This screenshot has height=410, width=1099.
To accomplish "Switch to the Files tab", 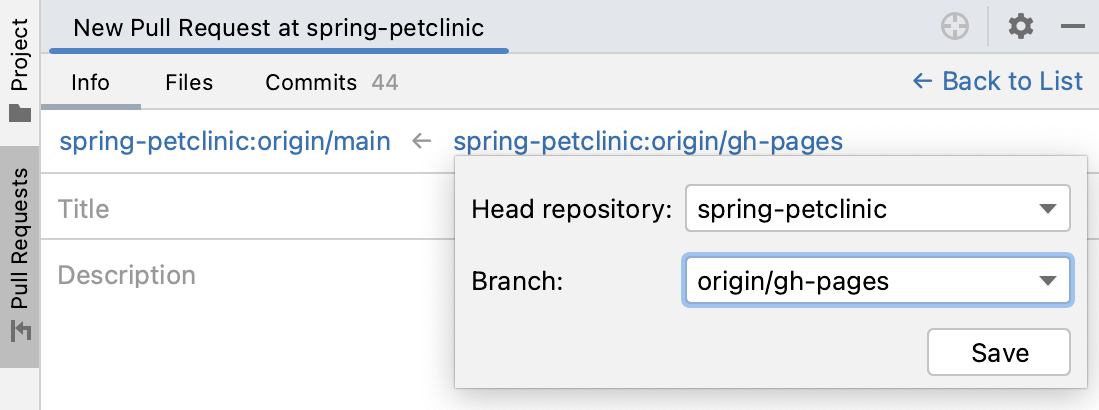I will coord(189,83).
